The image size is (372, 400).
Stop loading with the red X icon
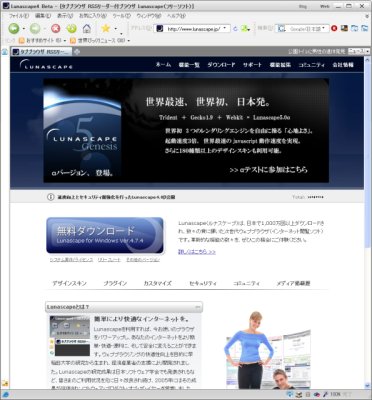click(56, 29)
